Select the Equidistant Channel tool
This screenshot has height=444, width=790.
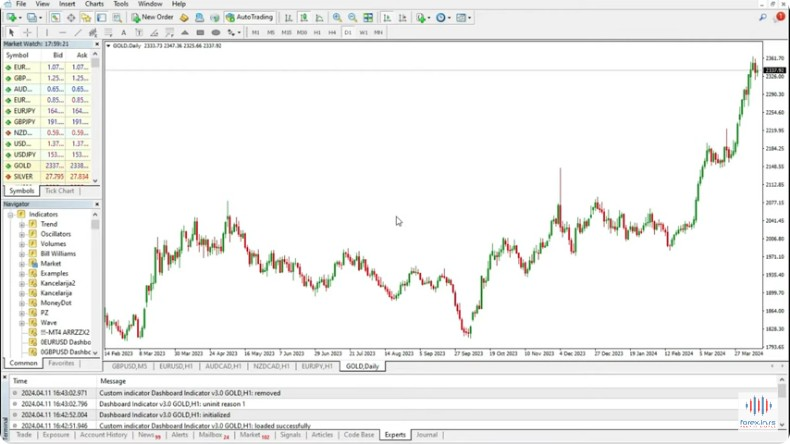point(93,32)
